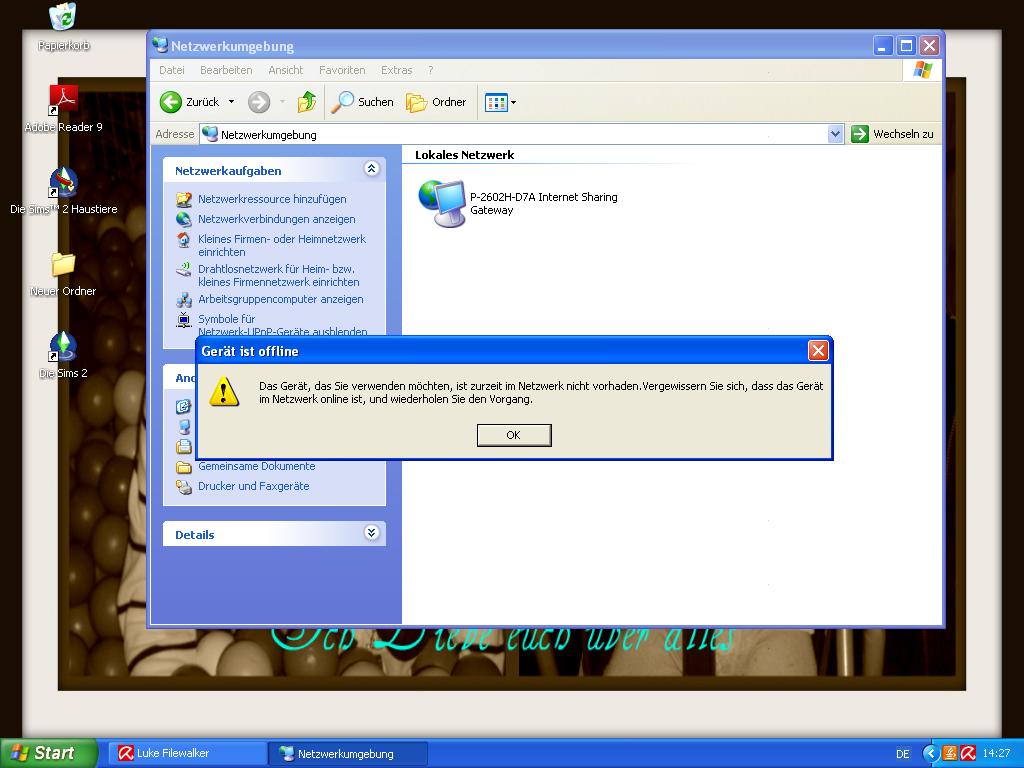Click the clock showing 14:27
The width and height of the screenshot is (1024, 768).
click(997, 754)
